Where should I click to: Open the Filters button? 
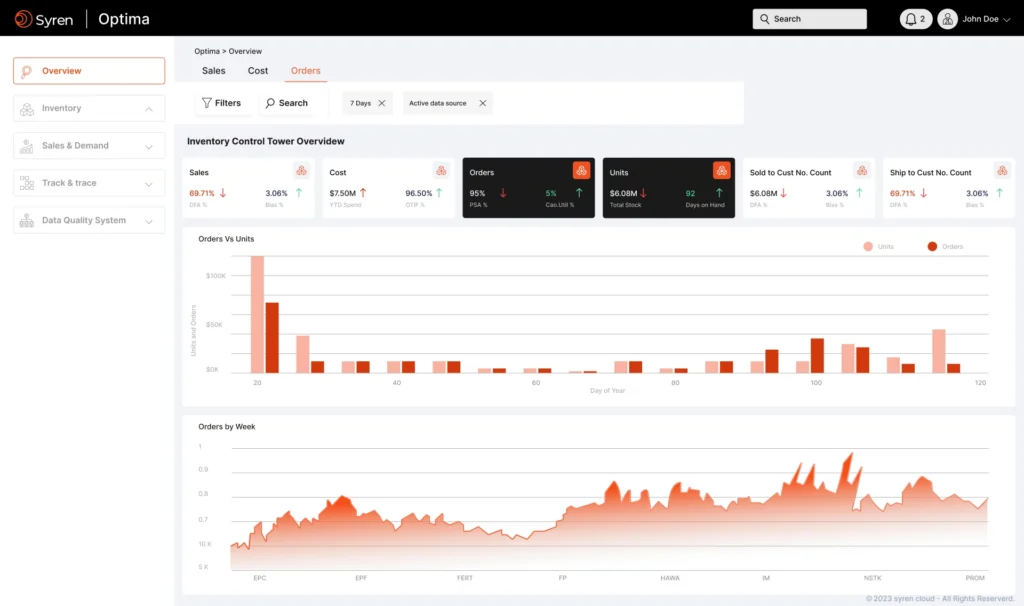(221, 103)
